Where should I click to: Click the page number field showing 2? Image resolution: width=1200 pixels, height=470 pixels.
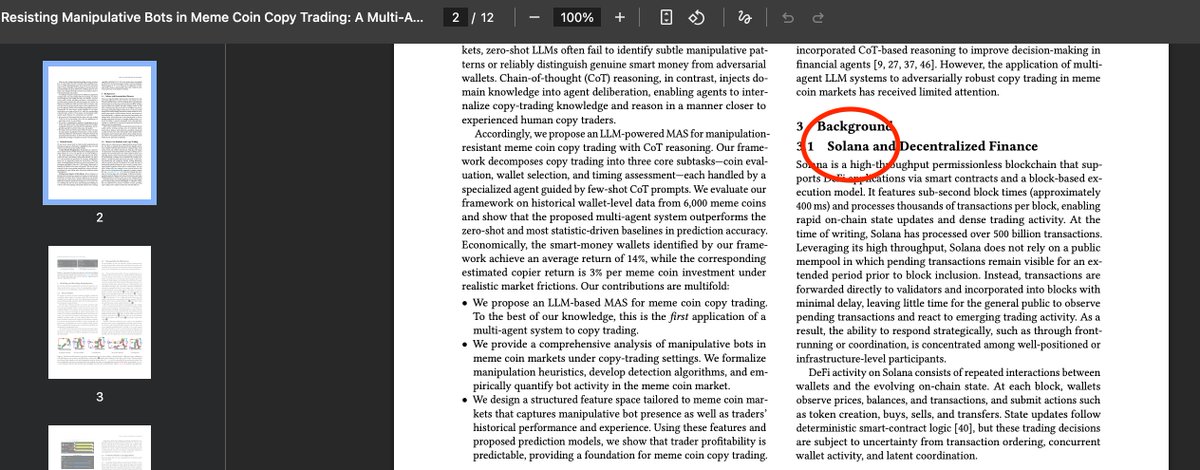tap(456, 18)
